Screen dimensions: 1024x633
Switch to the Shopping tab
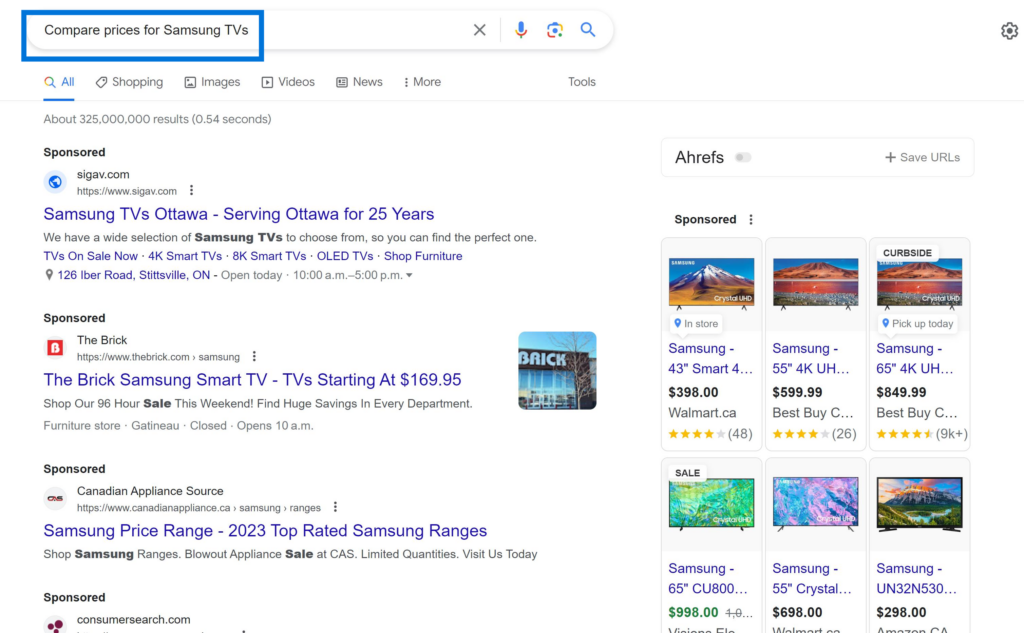click(x=129, y=82)
